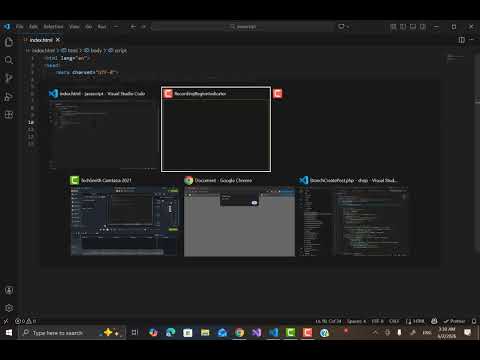Image resolution: width=480 pixels, height=360 pixels.
Task: Go back using the navigation arrow
Action: point(133,27)
